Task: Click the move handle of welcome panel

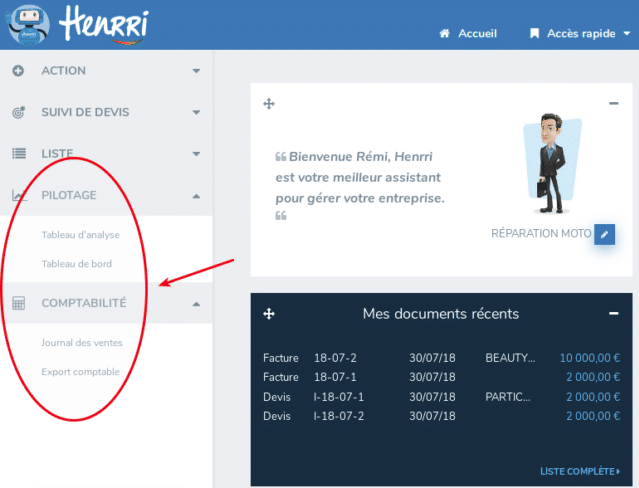Action: pos(269,104)
